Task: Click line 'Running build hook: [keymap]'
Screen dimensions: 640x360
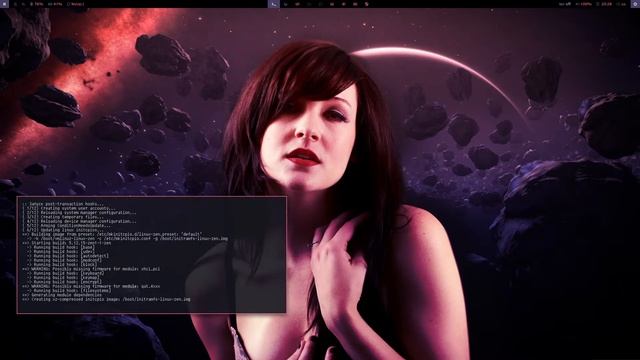Action: 63,278
